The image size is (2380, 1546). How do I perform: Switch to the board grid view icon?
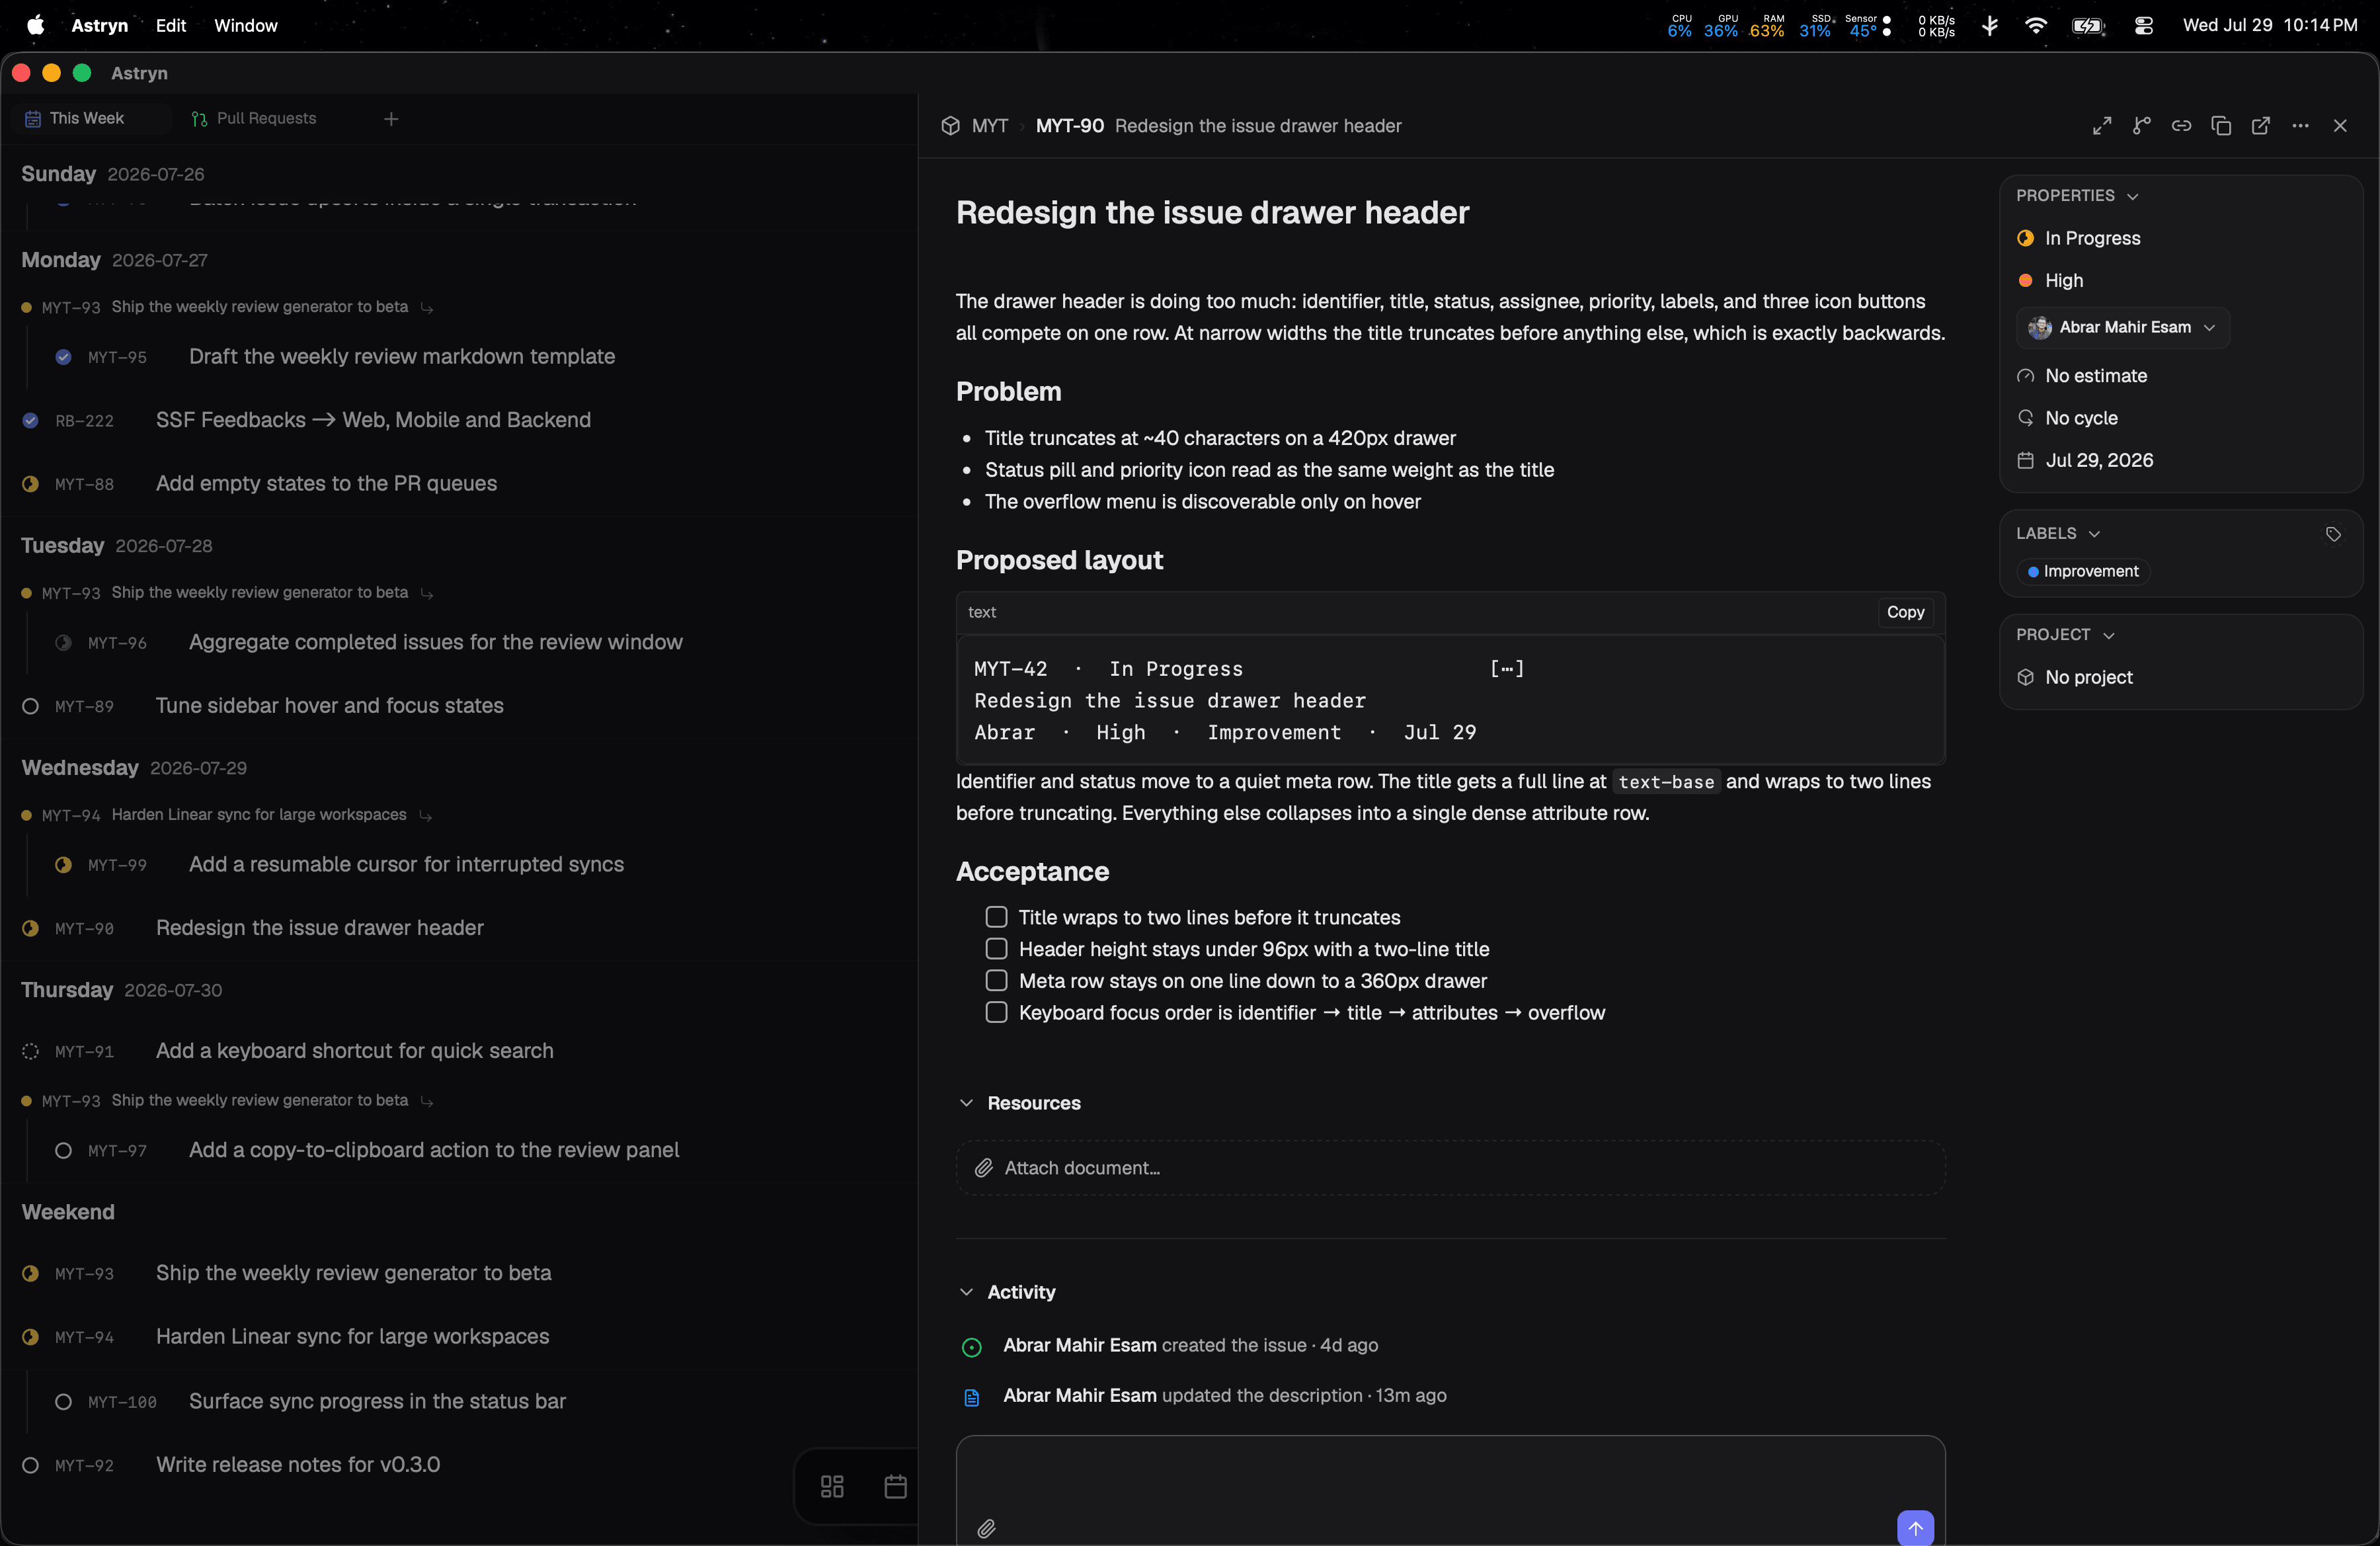point(832,1487)
